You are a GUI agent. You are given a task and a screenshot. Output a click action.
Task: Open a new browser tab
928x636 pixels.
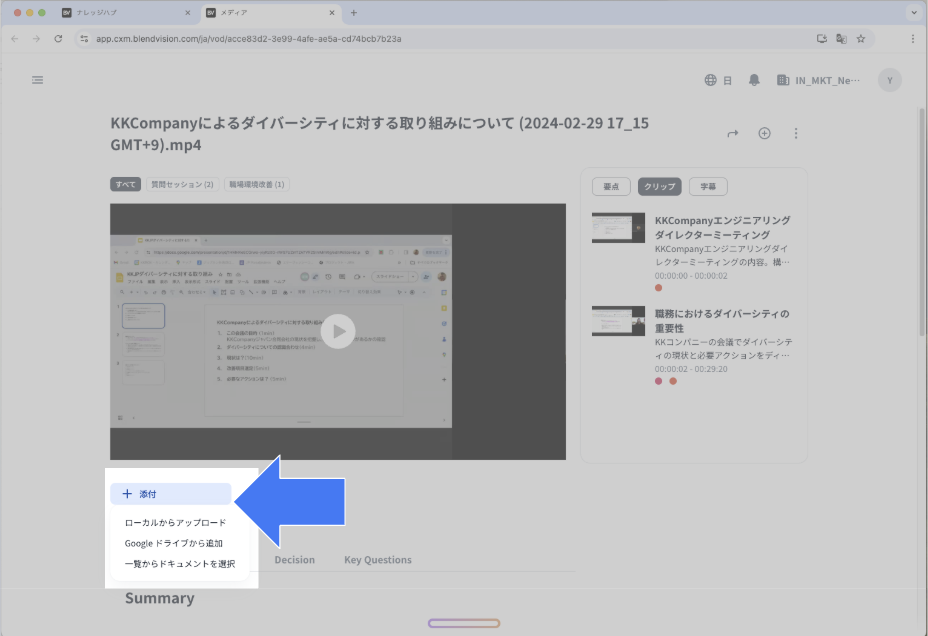tap(353, 12)
